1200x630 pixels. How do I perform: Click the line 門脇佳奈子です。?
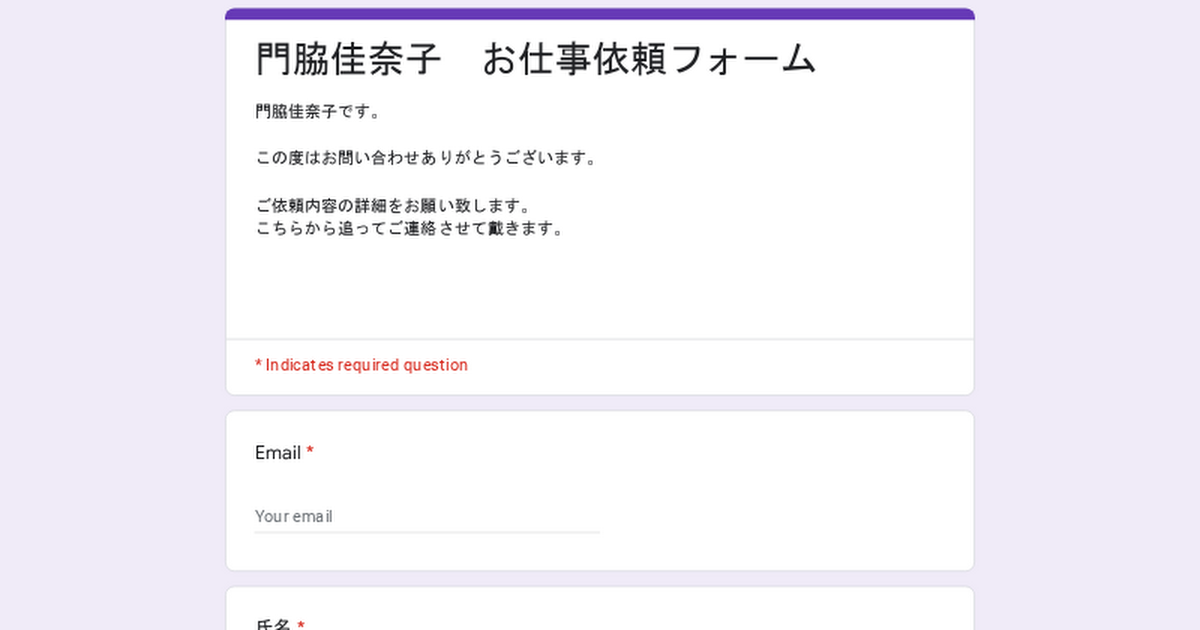coord(318,112)
